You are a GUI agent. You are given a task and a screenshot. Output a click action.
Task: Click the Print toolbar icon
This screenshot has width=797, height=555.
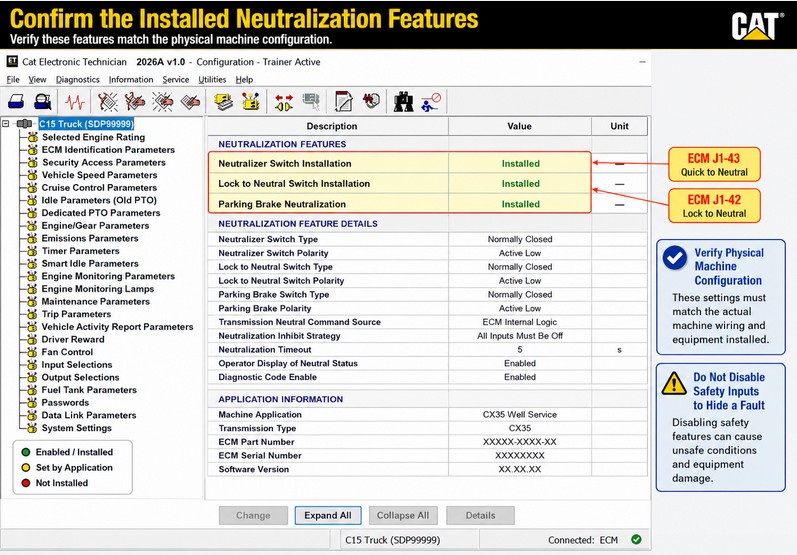pos(16,102)
